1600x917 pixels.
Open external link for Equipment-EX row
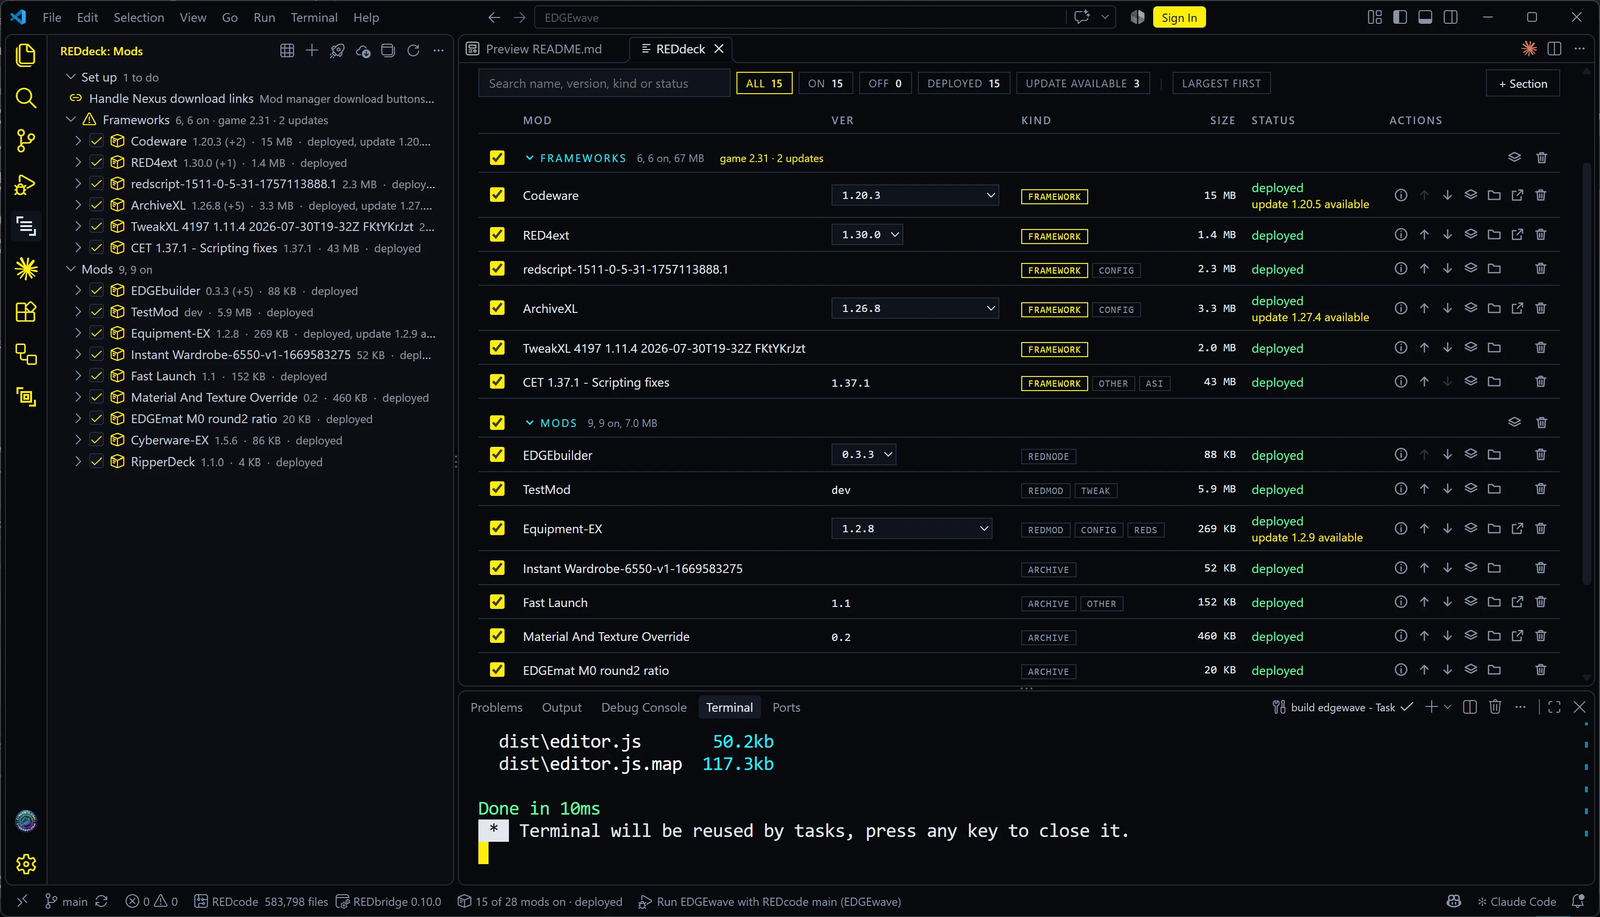1517,528
